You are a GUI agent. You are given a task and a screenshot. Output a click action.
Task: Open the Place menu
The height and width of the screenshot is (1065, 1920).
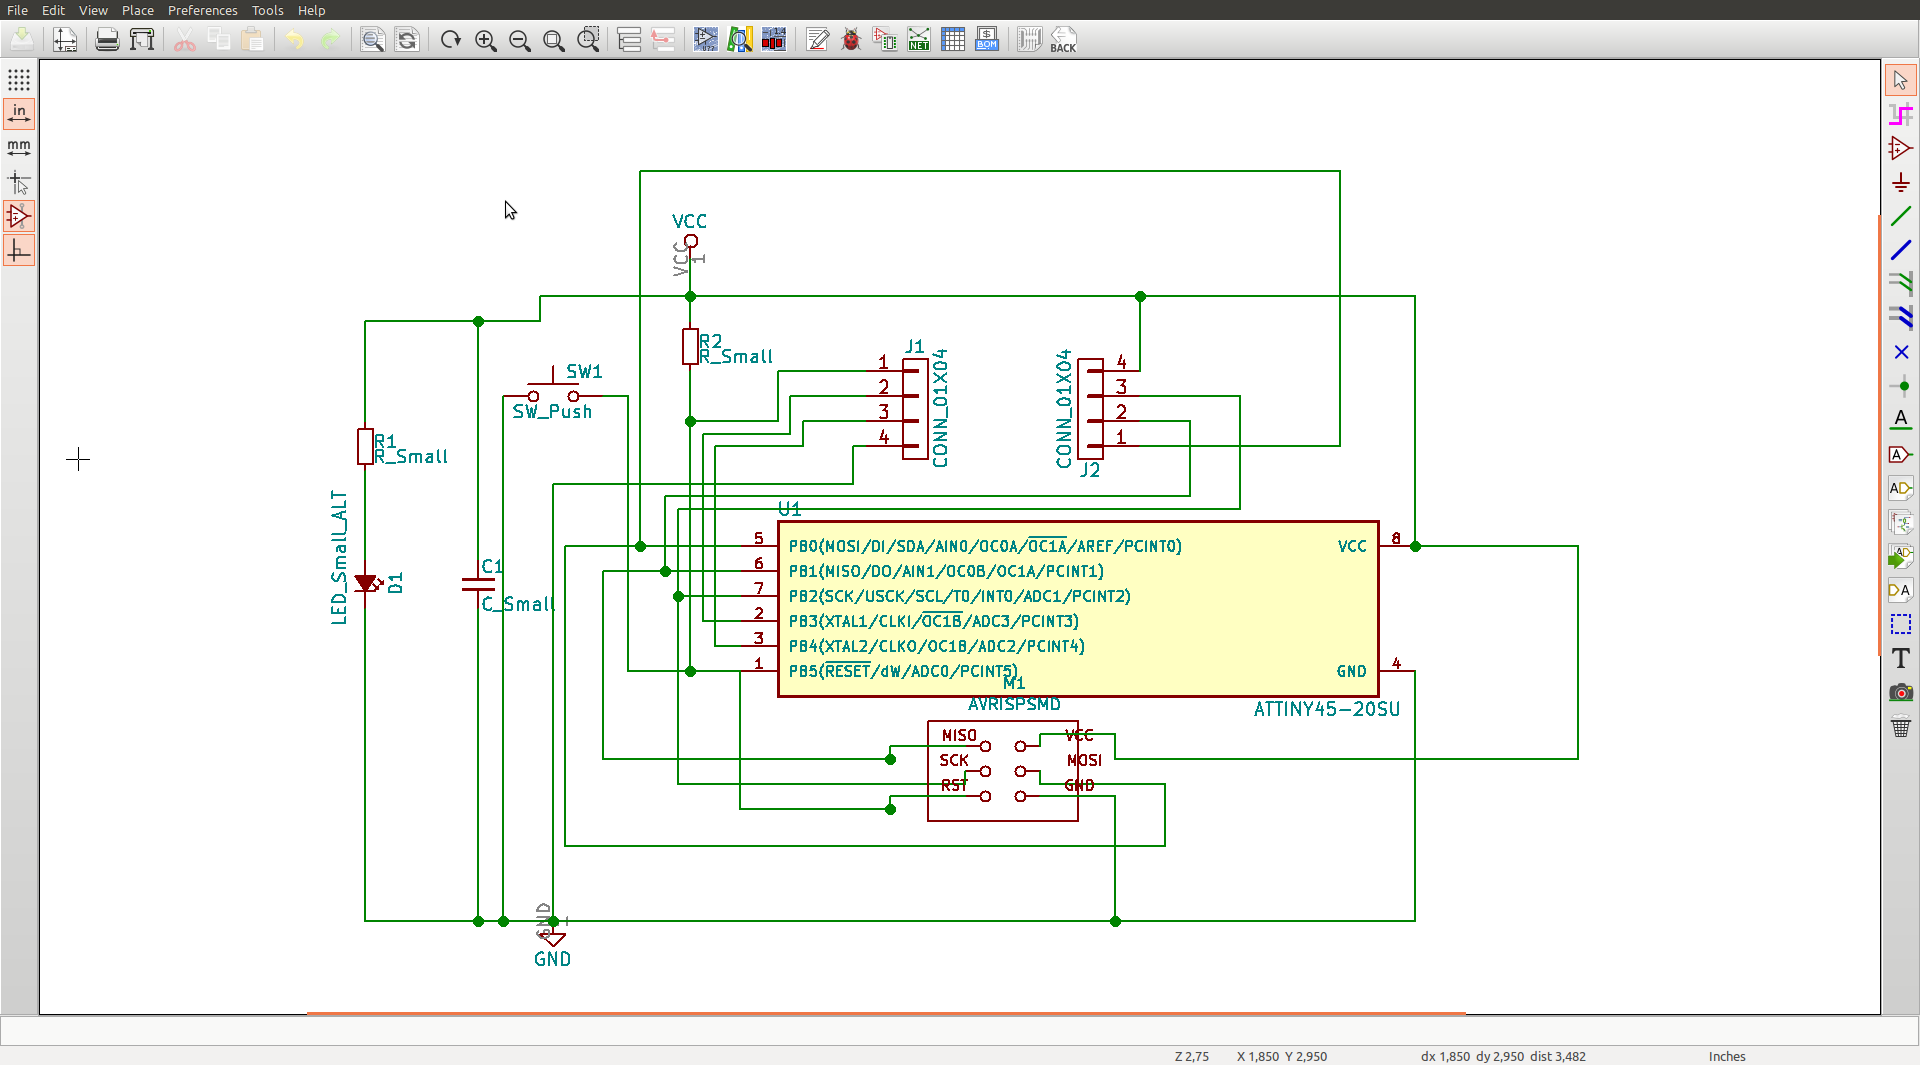pos(138,10)
